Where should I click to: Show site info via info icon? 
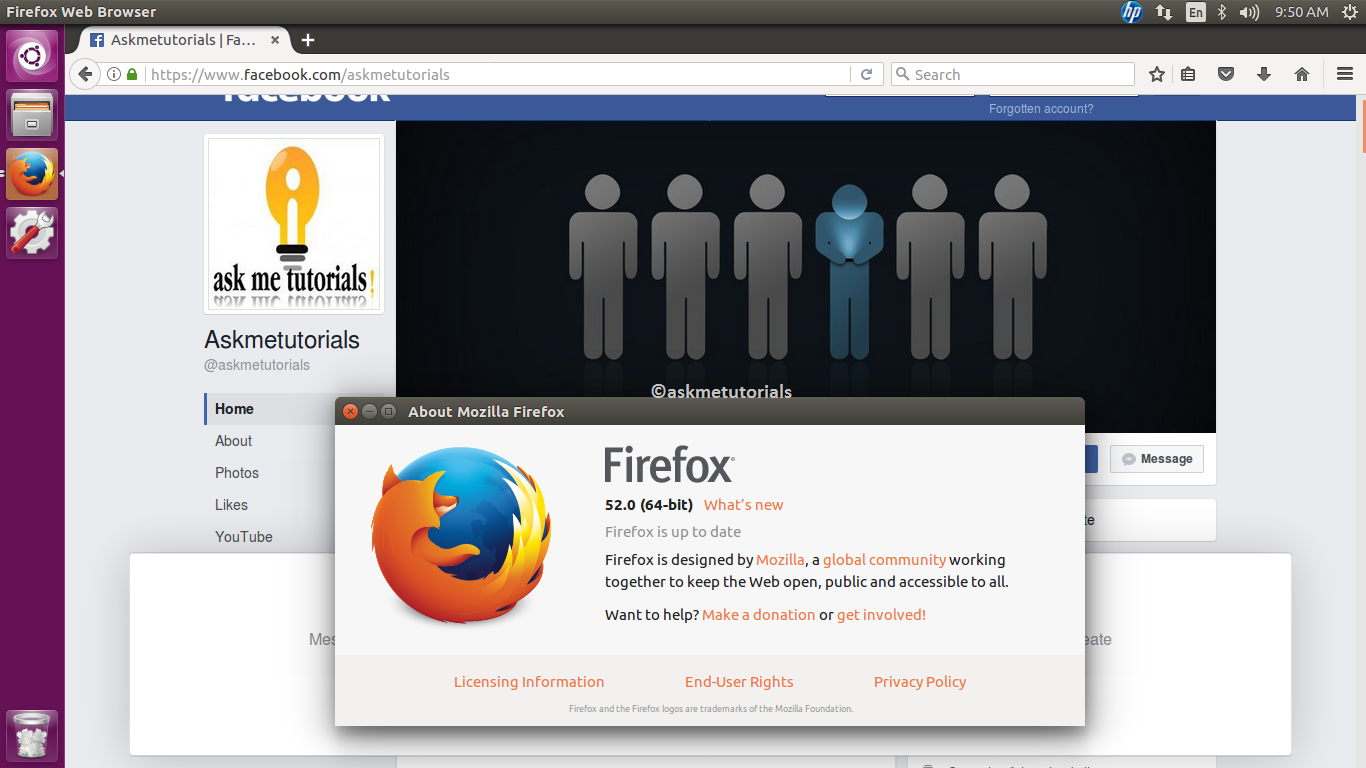(113, 74)
